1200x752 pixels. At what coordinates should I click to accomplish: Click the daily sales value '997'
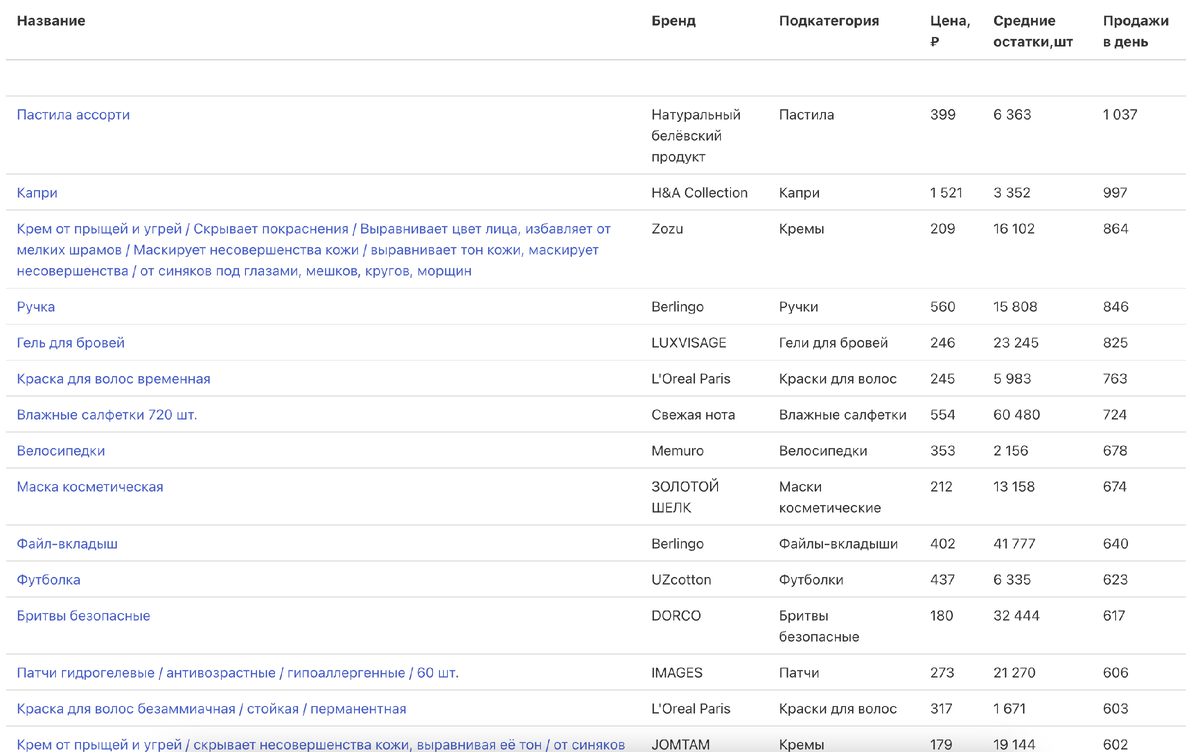point(1115,193)
